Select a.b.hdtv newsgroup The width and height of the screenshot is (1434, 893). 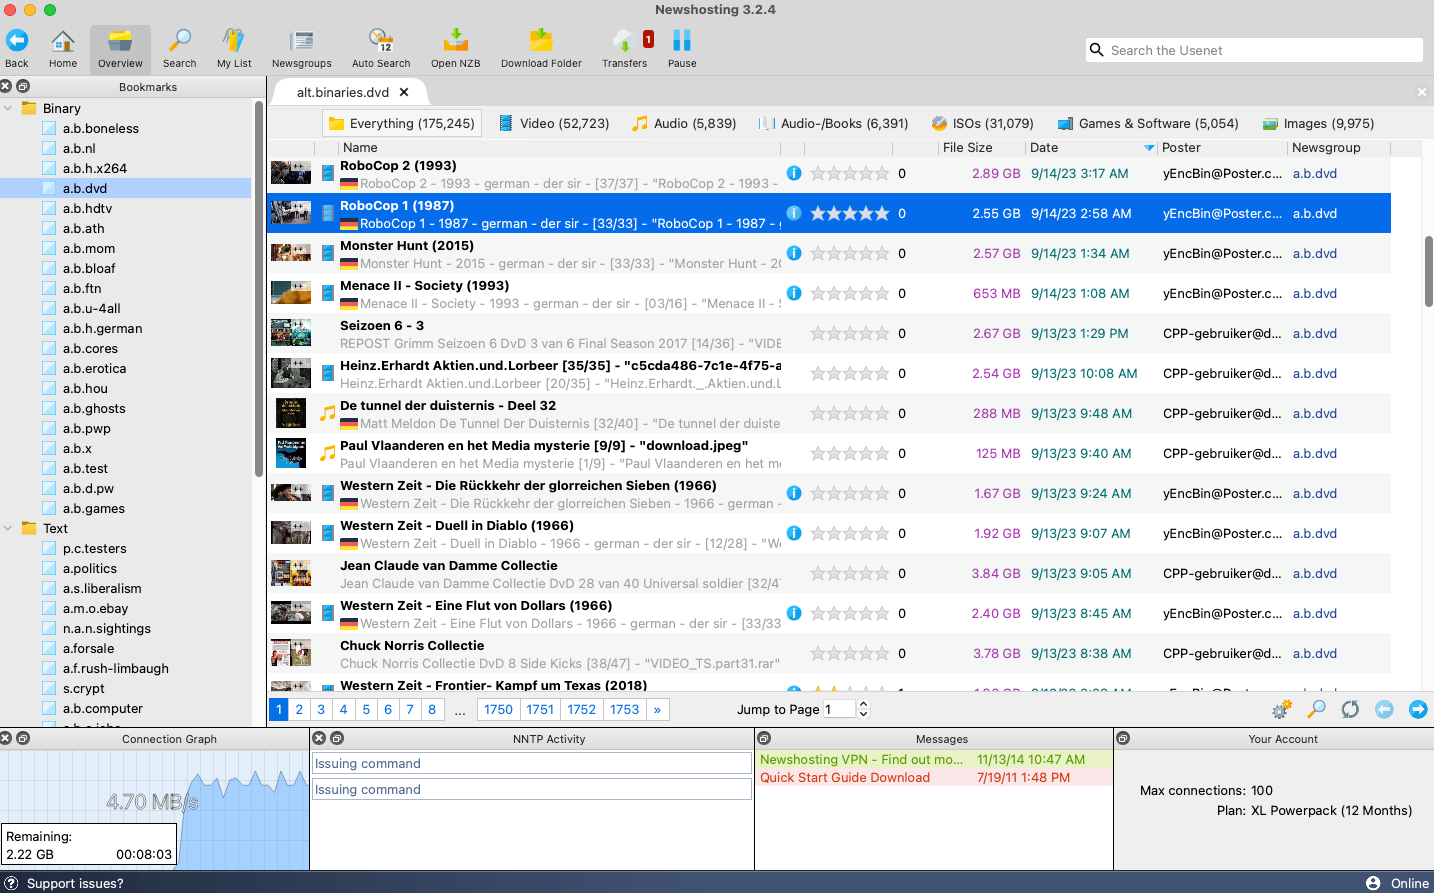87,208
